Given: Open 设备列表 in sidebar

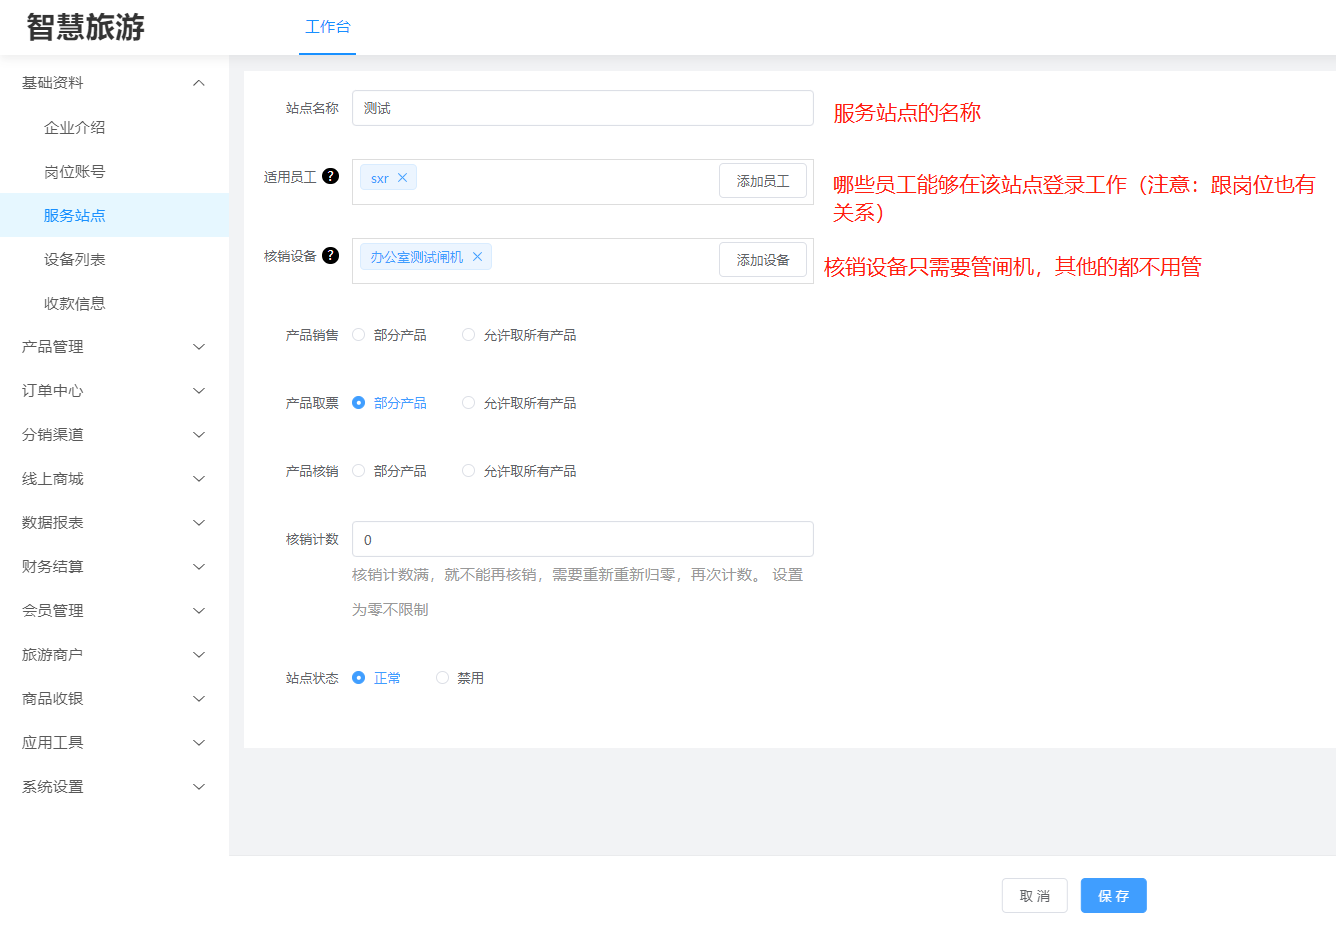Looking at the screenshot, I should (x=75, y=259).
